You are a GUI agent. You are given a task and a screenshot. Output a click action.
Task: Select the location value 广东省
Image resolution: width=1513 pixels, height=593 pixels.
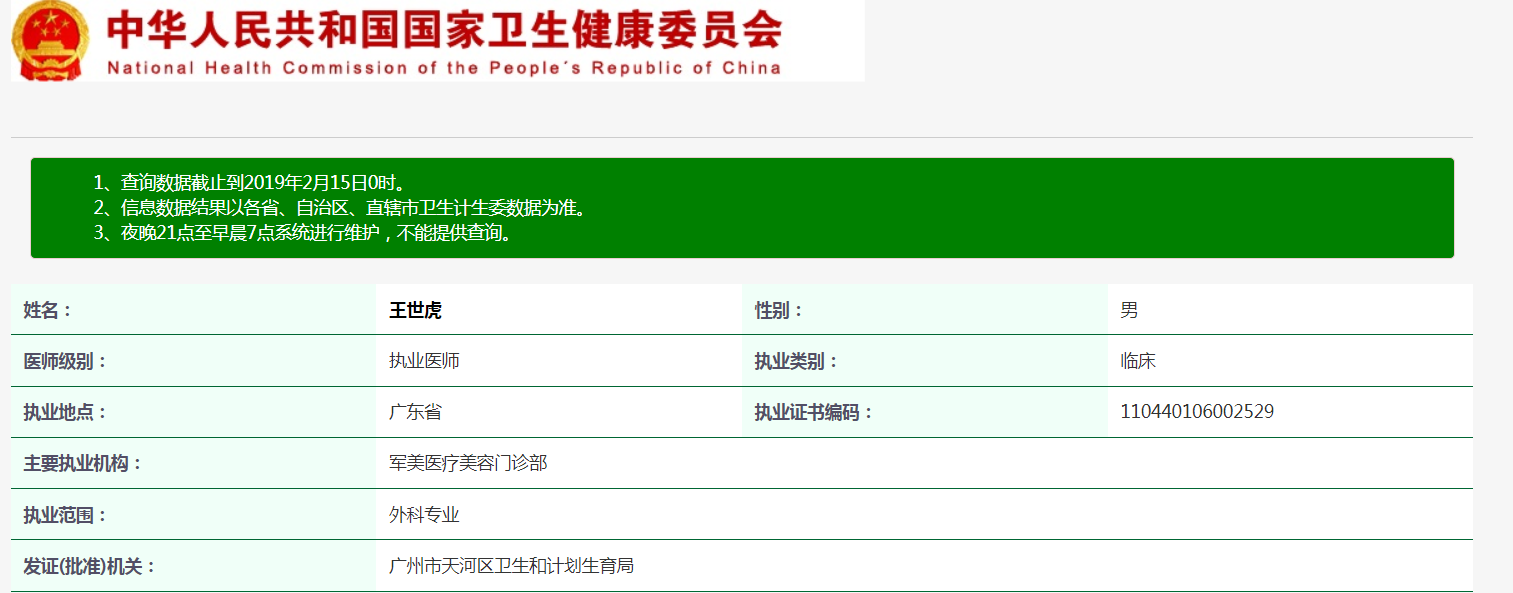pos(415,412)
